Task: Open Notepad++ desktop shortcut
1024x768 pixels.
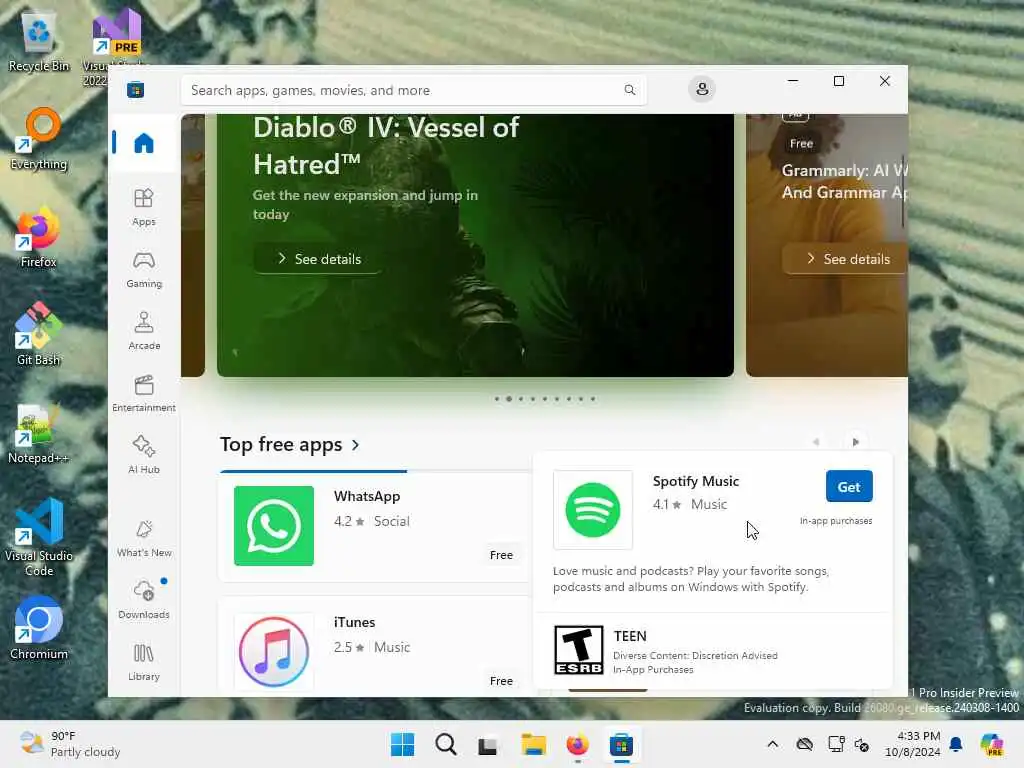Action: 39,433
